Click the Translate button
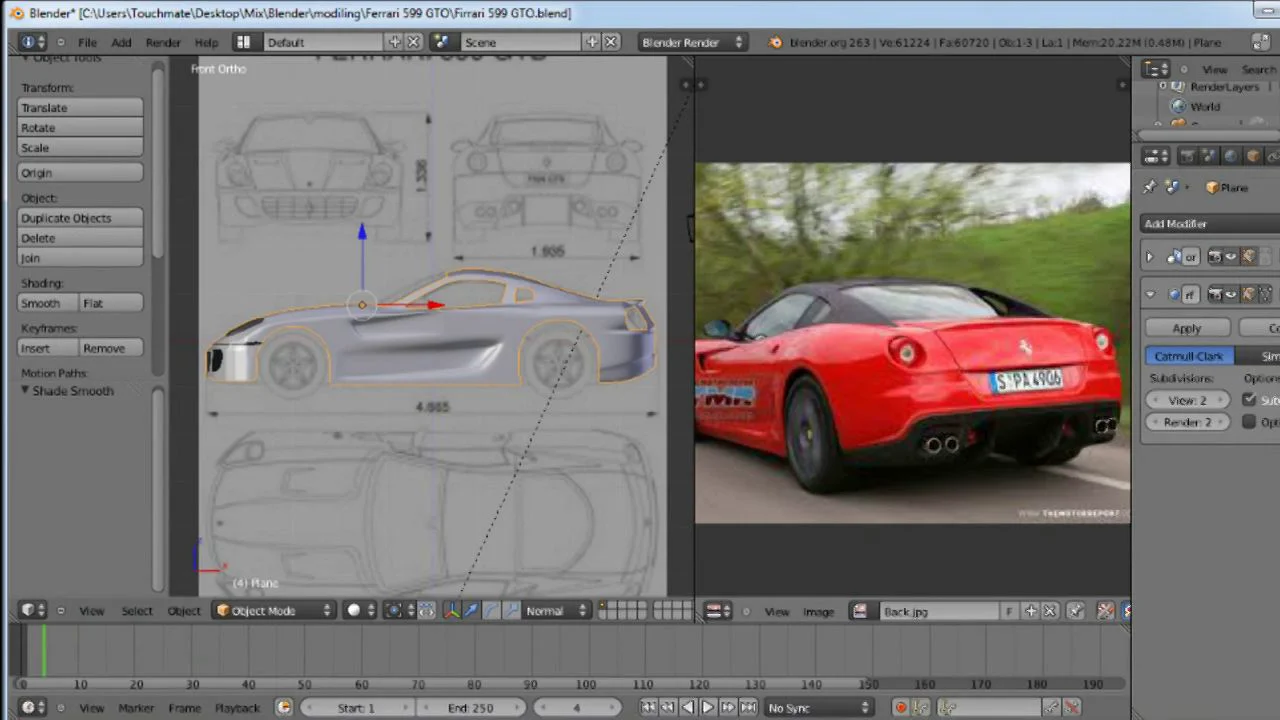Image resolution: width=1280 pixels, height=720 pixels. coord(80,107)
